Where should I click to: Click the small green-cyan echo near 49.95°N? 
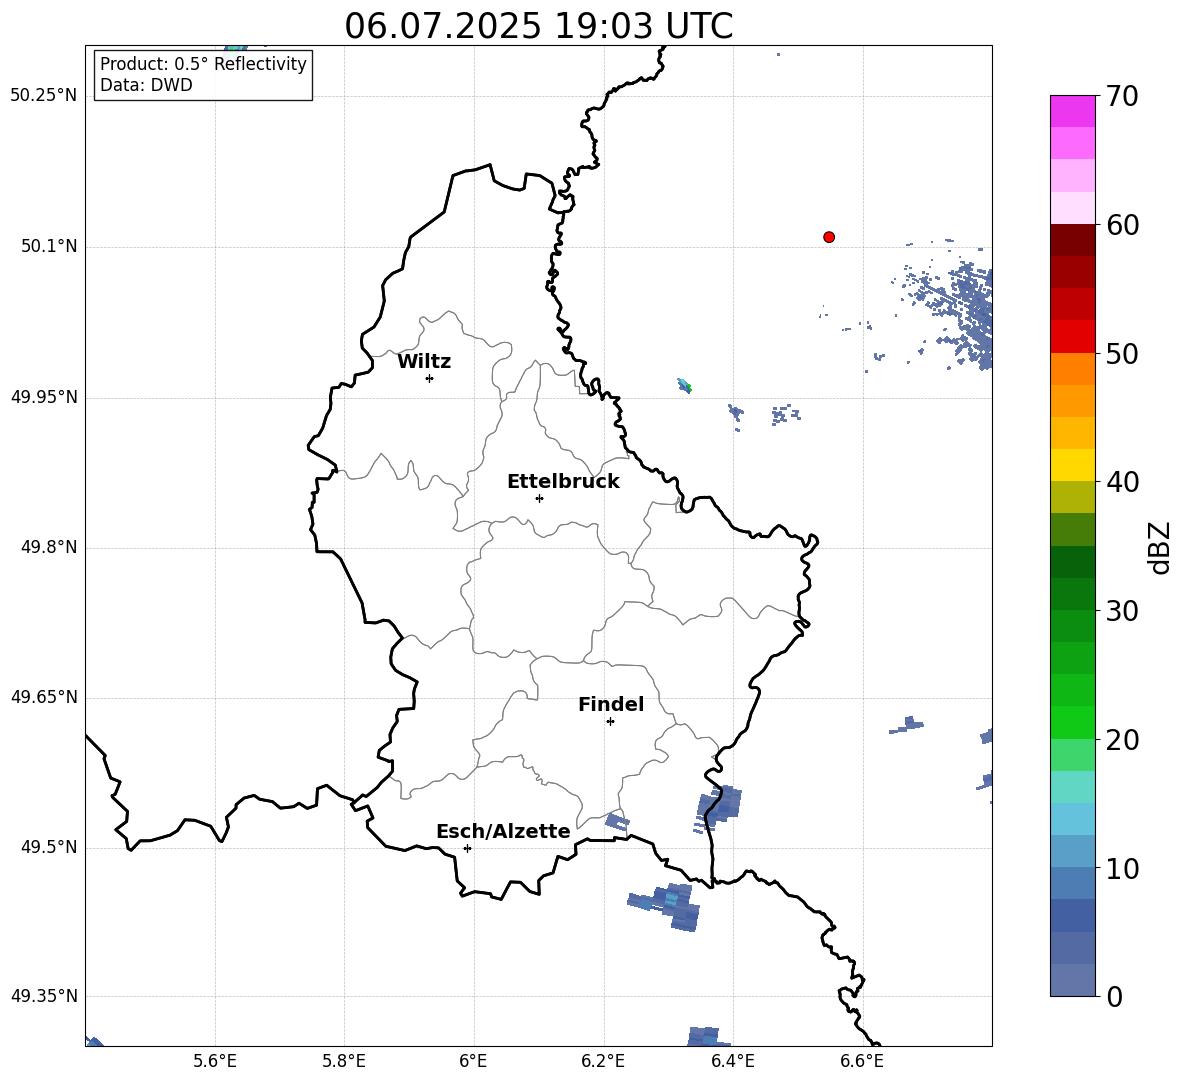pos(684,386)
